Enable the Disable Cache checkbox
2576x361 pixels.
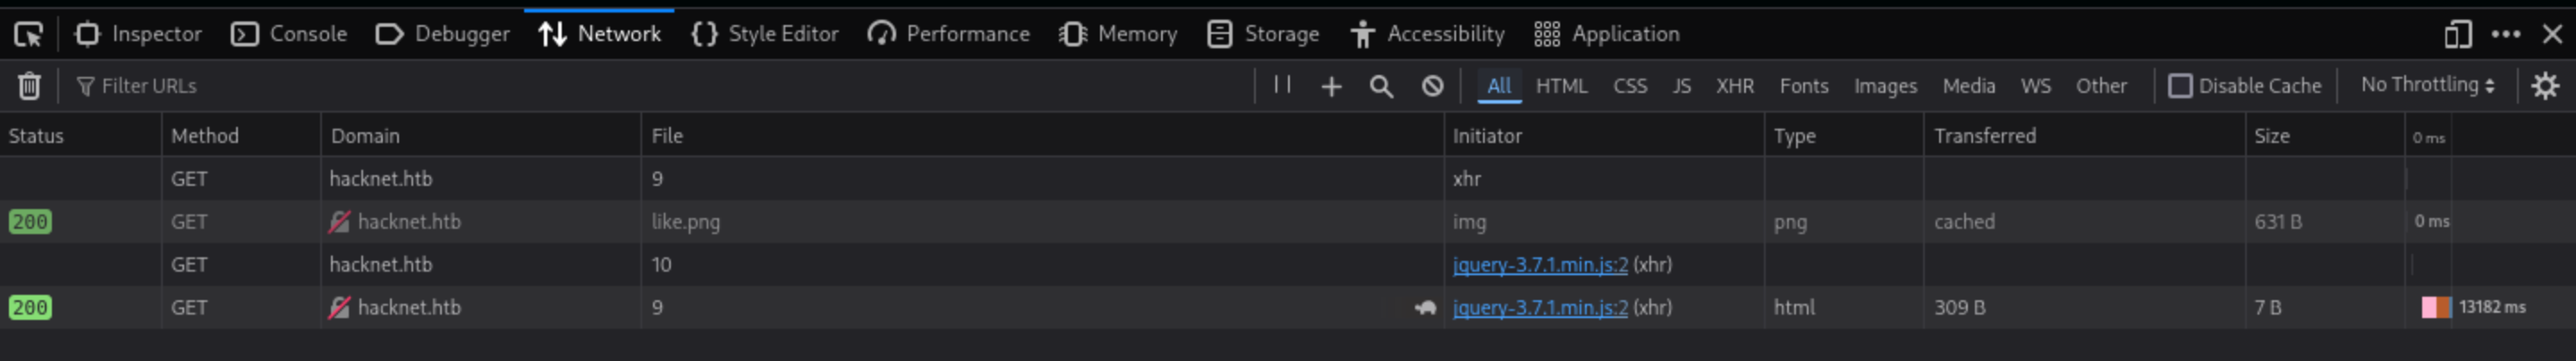(x=2180, y=86)
